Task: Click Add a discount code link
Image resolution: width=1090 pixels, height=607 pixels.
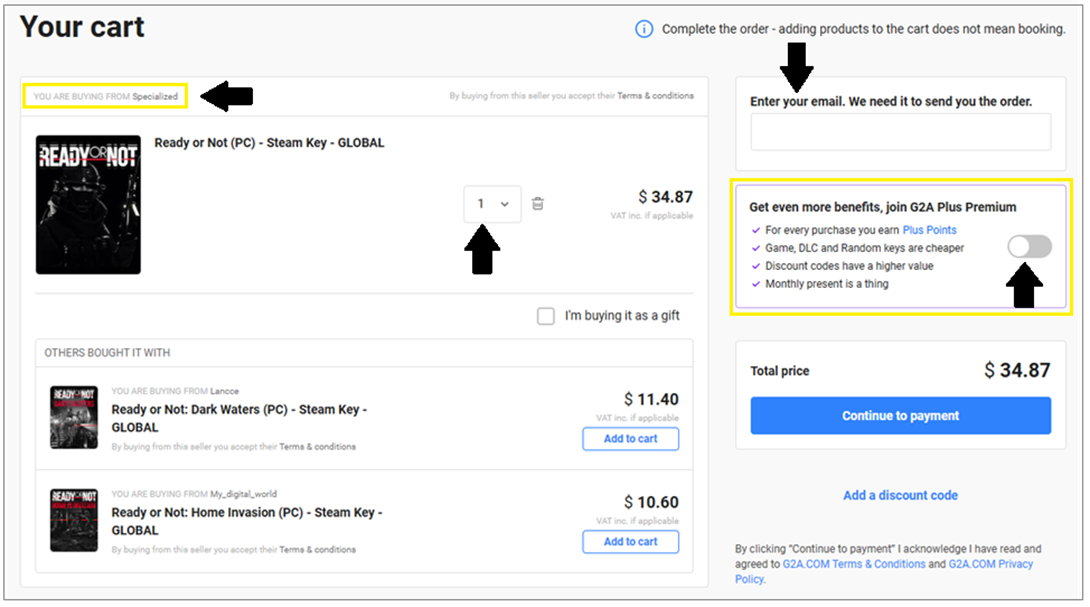Action: point(900,495)
